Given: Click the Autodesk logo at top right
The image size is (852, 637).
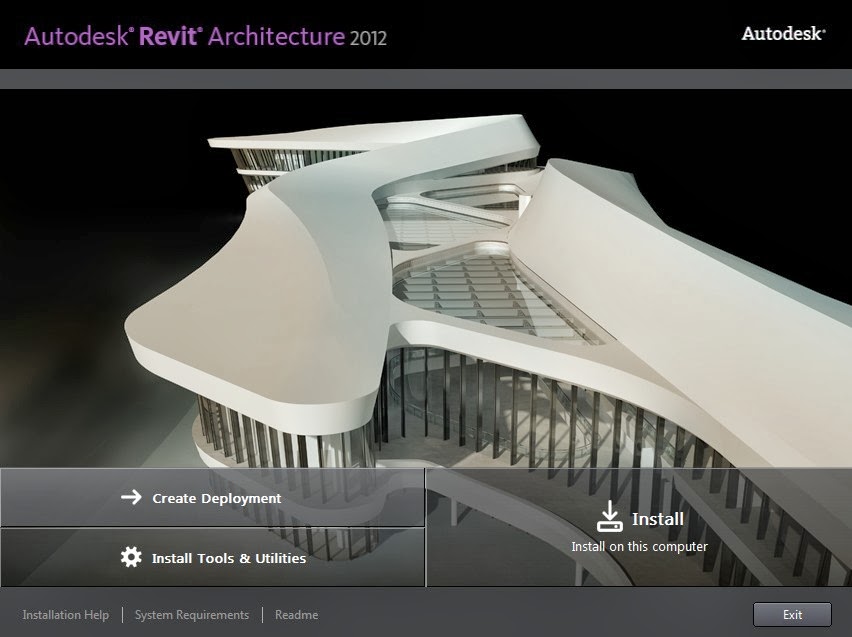Looking at the screenshot, I should tap(784, 34).
